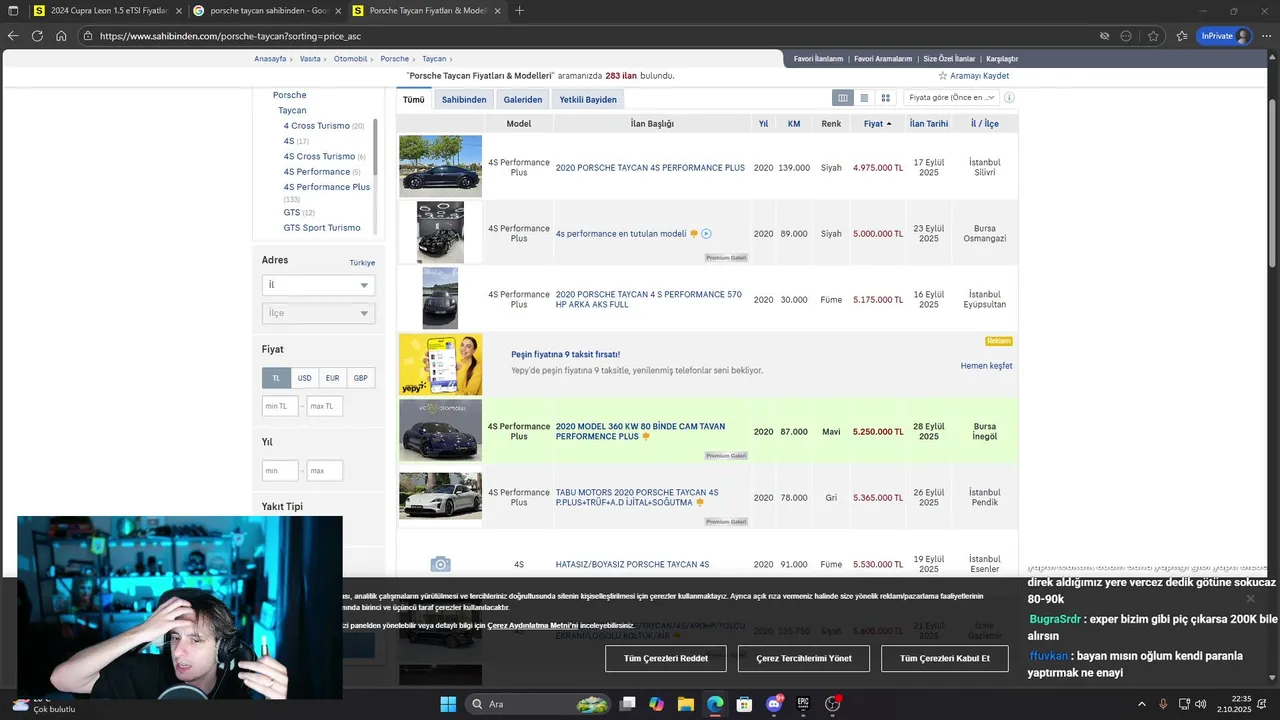Click the max TL price field
Viewport: 1280px width, 720px height.
pos(325,406)
